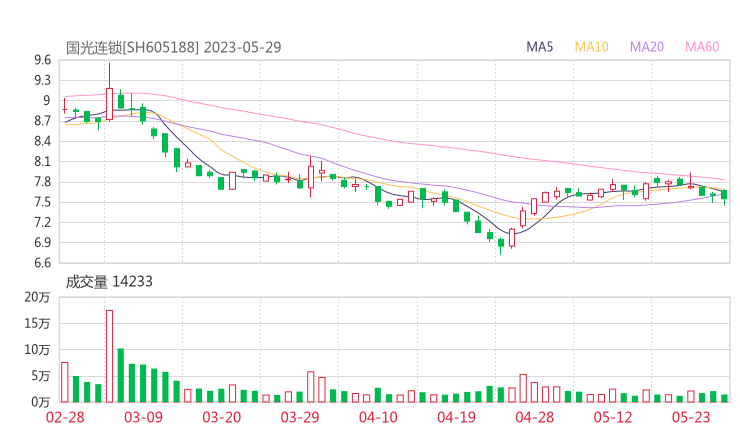Click the 03-09 date axis label
The image size is (740, 440).
(143, 417)
